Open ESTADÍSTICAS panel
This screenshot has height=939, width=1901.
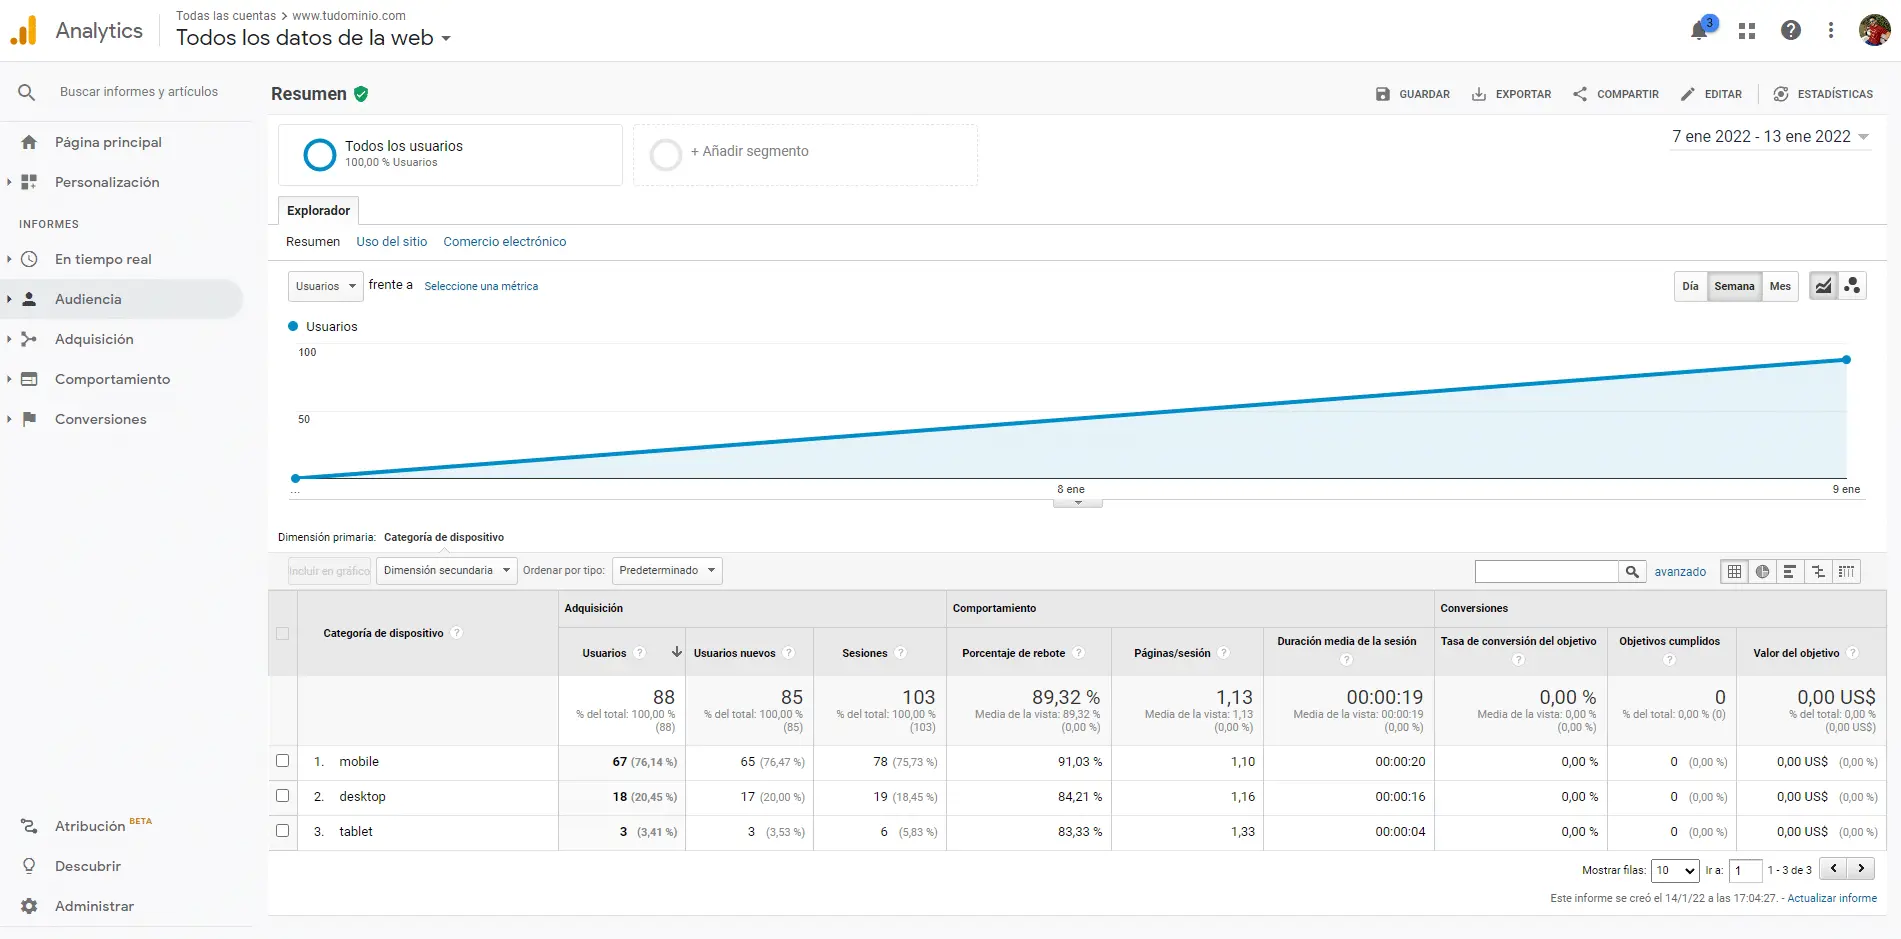[1823, 94]
